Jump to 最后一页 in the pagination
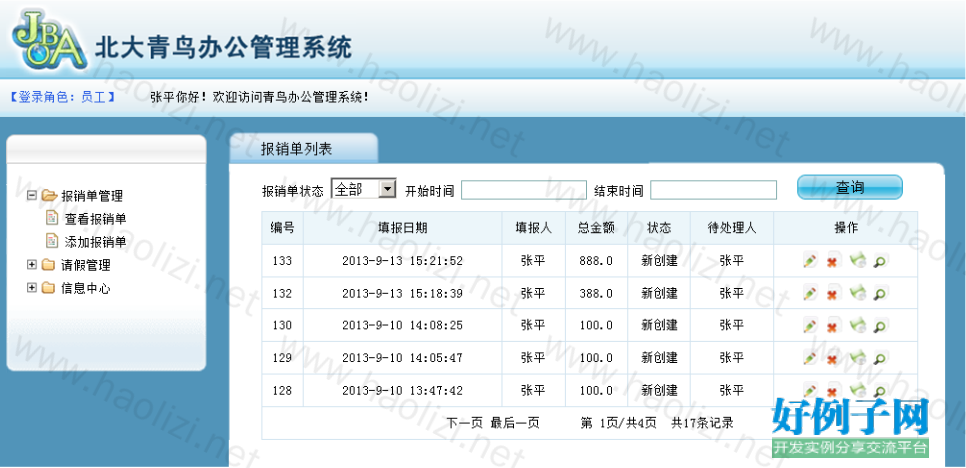 (x=515, y=423)
